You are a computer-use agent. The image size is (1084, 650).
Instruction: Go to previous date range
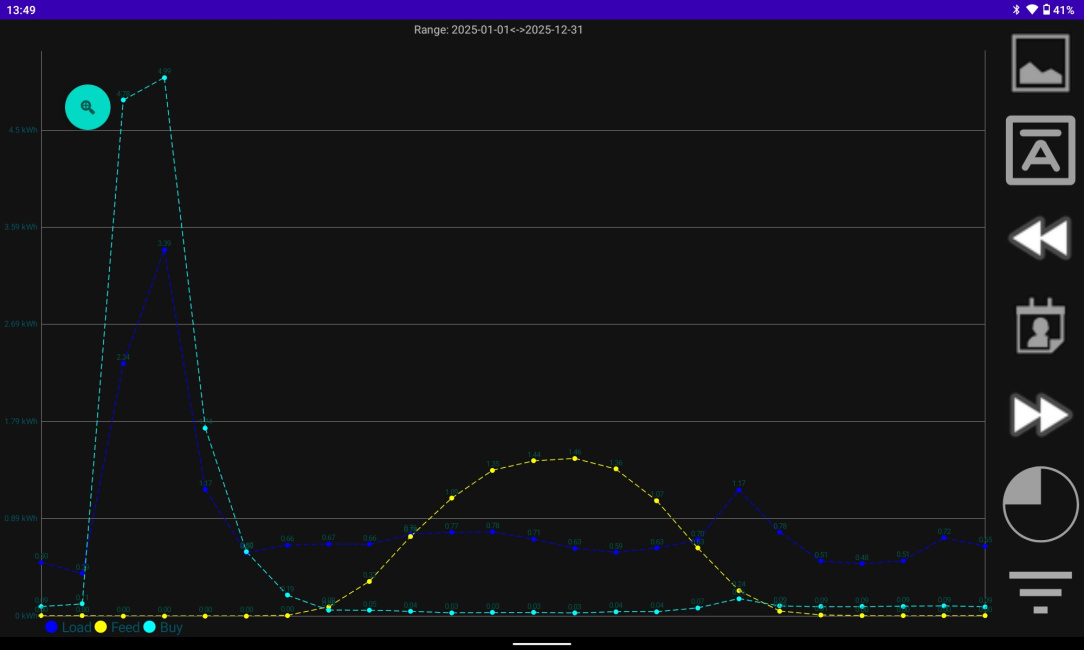tap(1039, 238)
